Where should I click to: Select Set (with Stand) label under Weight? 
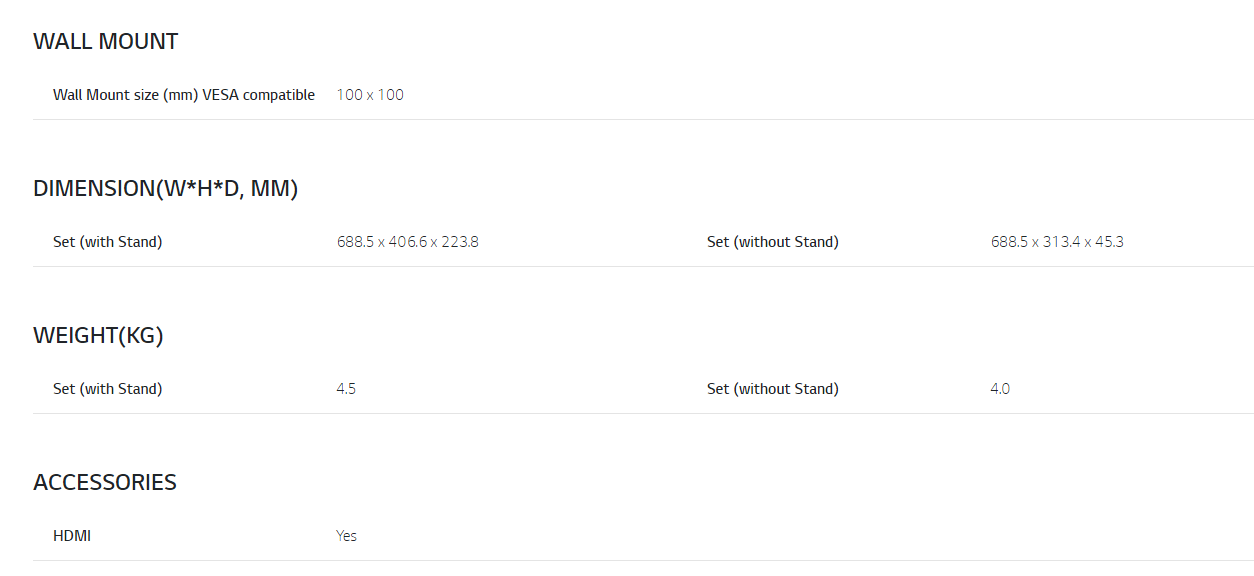[x=107, y=389]
